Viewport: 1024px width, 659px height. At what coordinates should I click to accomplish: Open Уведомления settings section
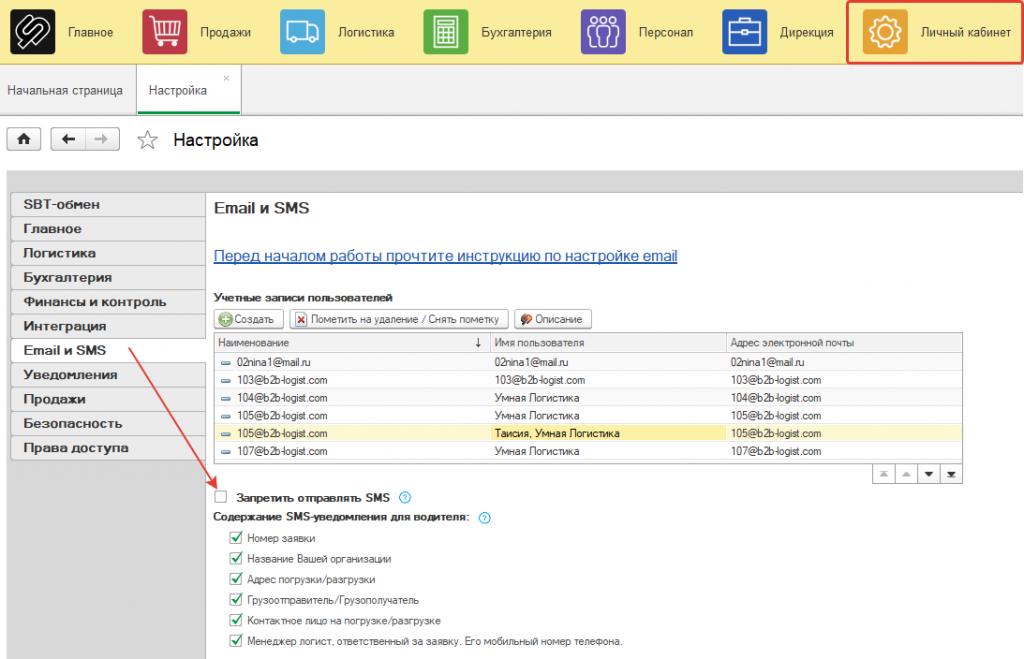pyautogui.click(x=108, y=375)
